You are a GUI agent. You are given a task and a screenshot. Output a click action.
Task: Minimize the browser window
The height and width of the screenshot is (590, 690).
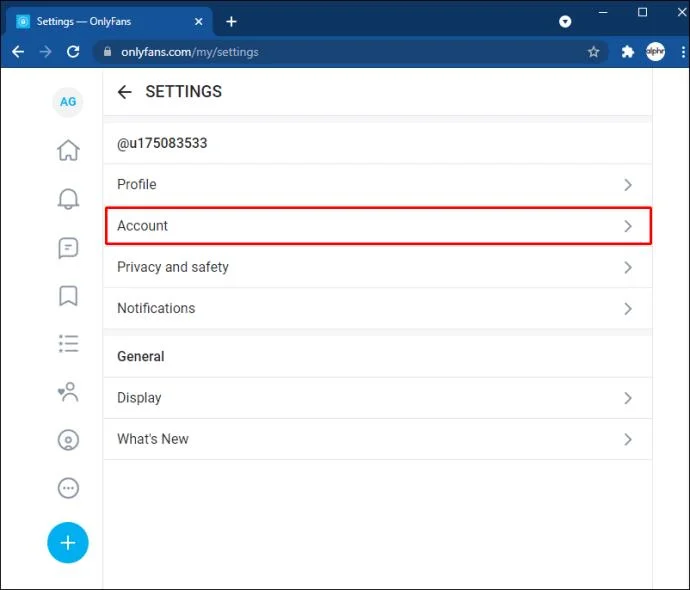[x=603, y=12]
